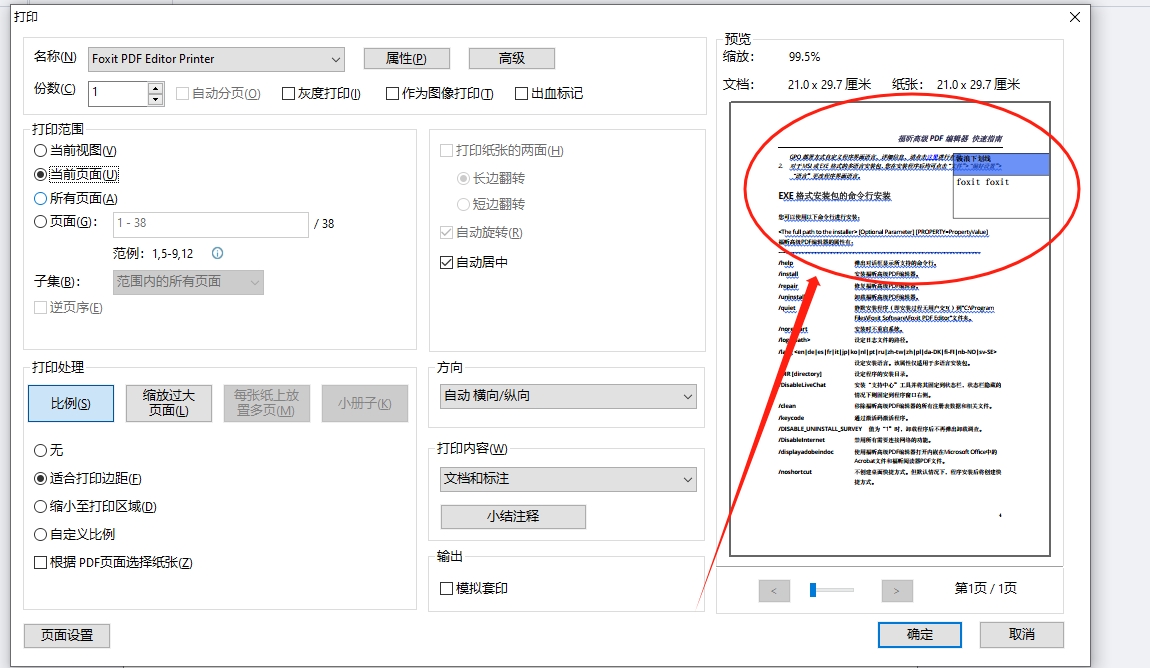Enable the 灰度打印 checkbox
This screenshot has width=1150, height=668.
click(289, 94)
